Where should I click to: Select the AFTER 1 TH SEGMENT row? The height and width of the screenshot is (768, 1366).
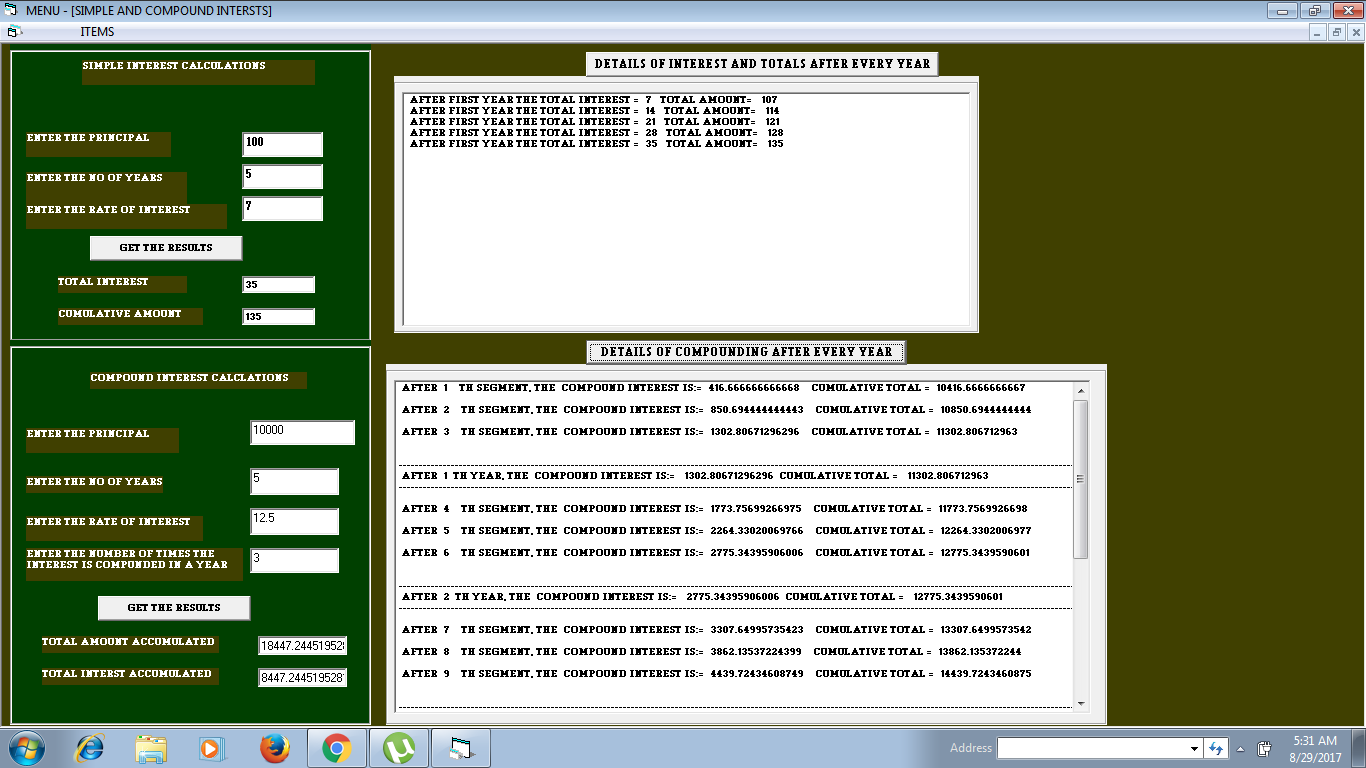point(714,388)
